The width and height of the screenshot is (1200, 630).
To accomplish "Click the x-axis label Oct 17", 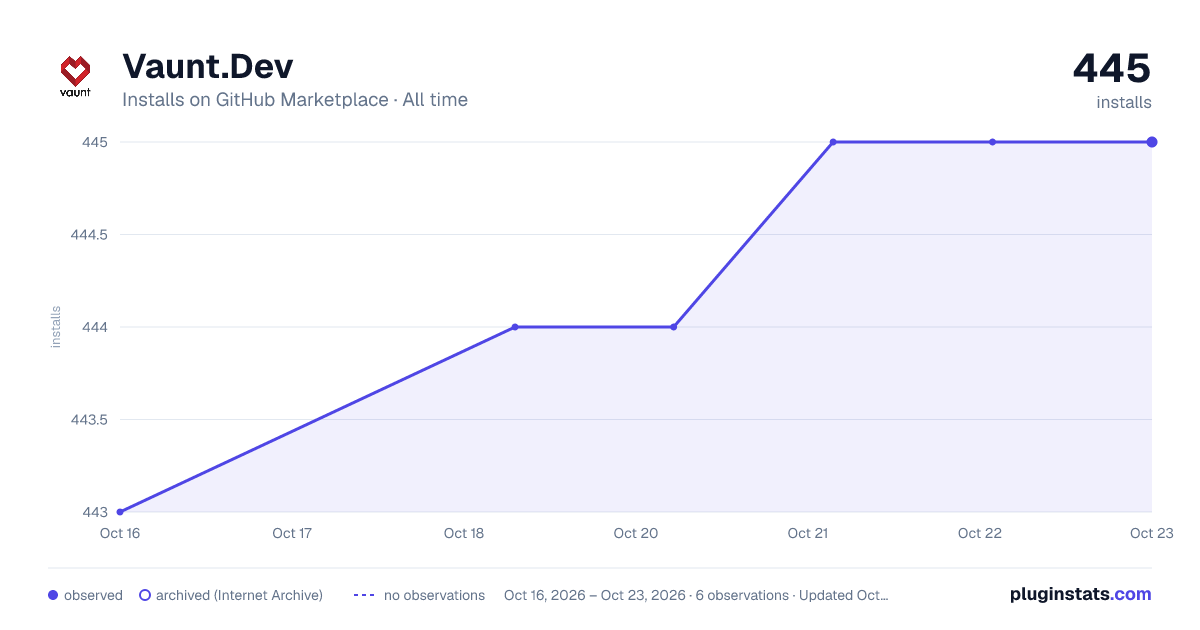I will (x=292, y=533).
